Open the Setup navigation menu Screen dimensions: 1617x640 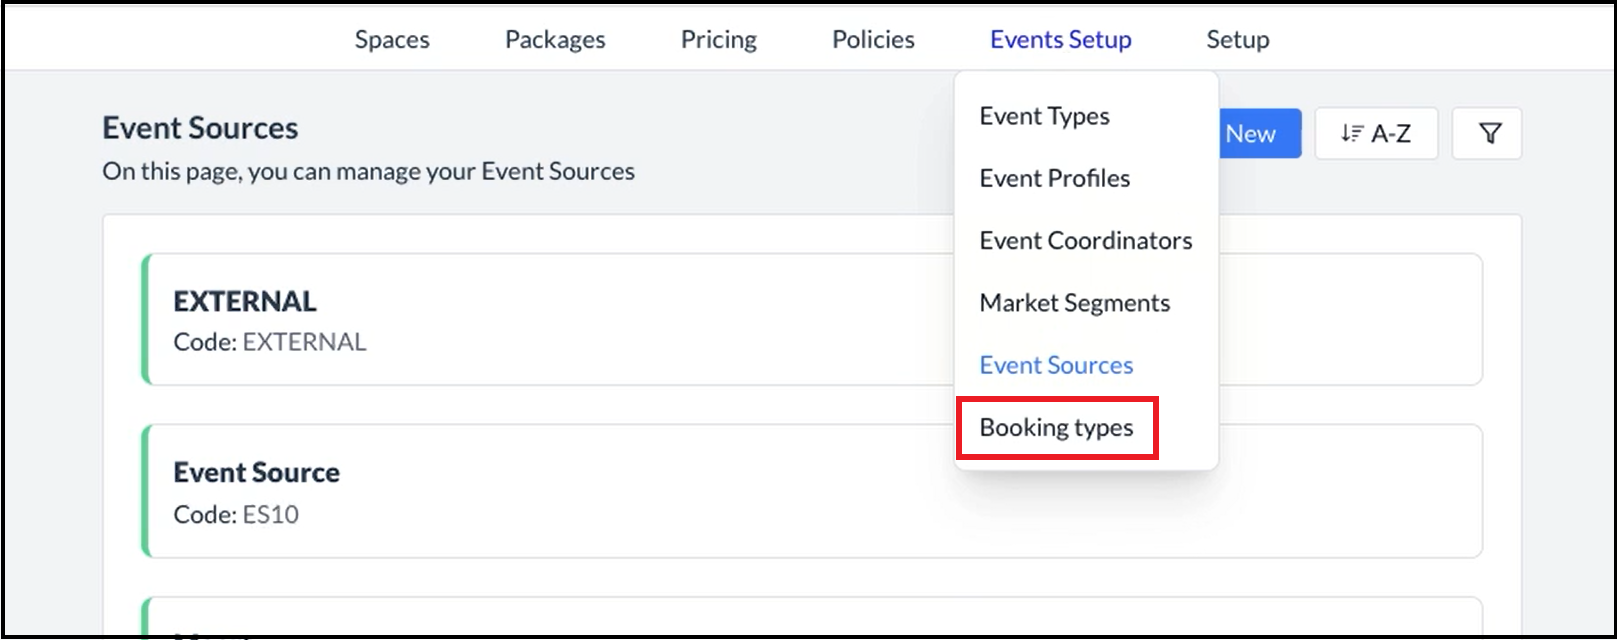pyautogui.click(x=1237, y=40)
